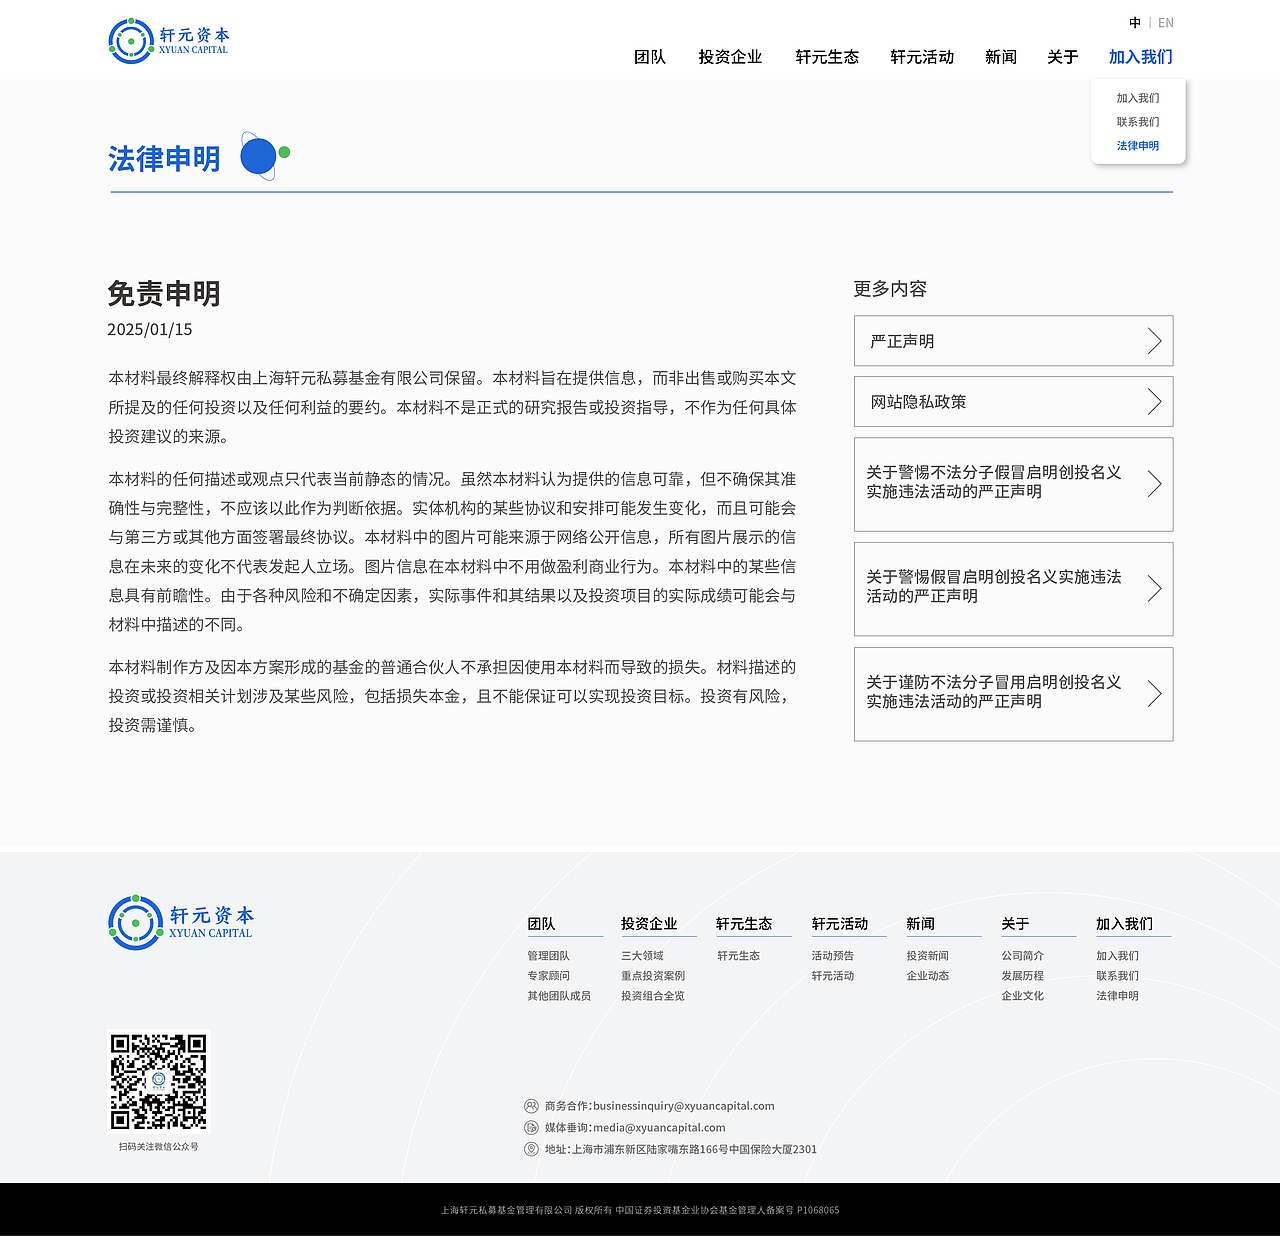Switch language to EN
The height and width of the screenshot is (1236, 1280).
coord(1166,23)
